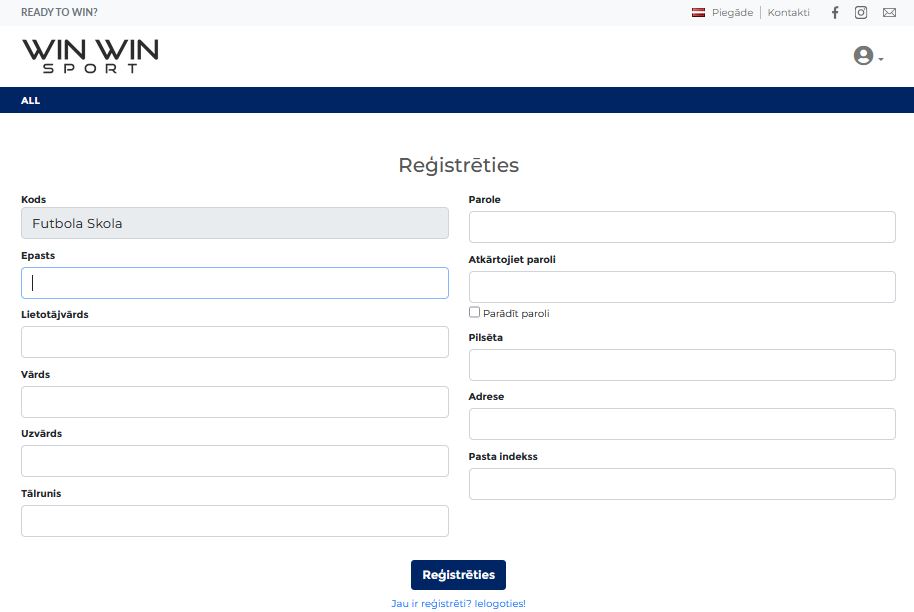
Task: Focus the Epasts input field
Action: (x=235, y=283)
